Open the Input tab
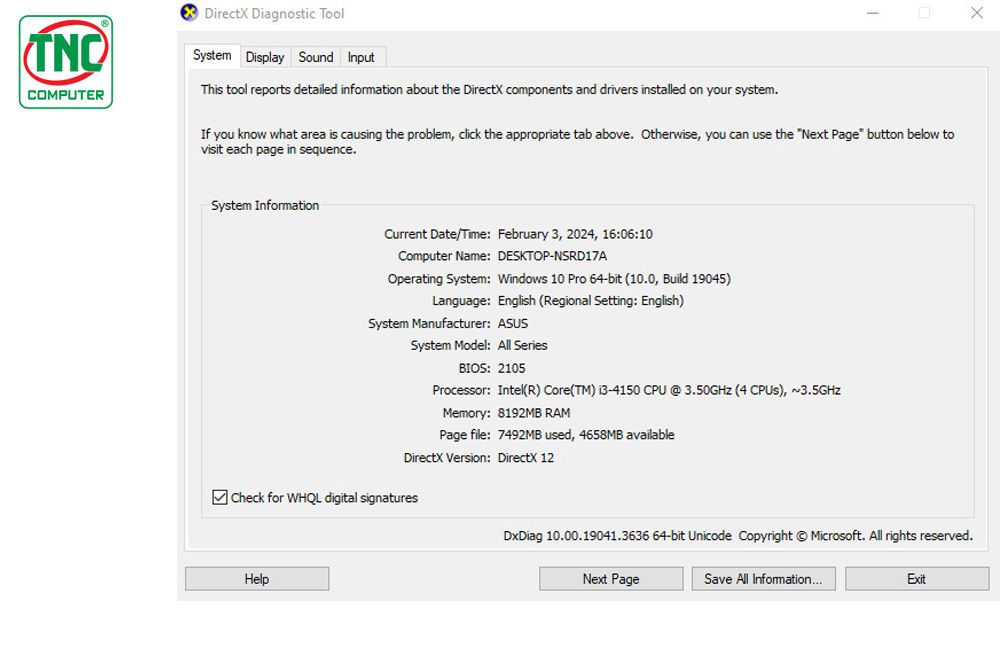The image size is (1000, 650). point(361,57)
